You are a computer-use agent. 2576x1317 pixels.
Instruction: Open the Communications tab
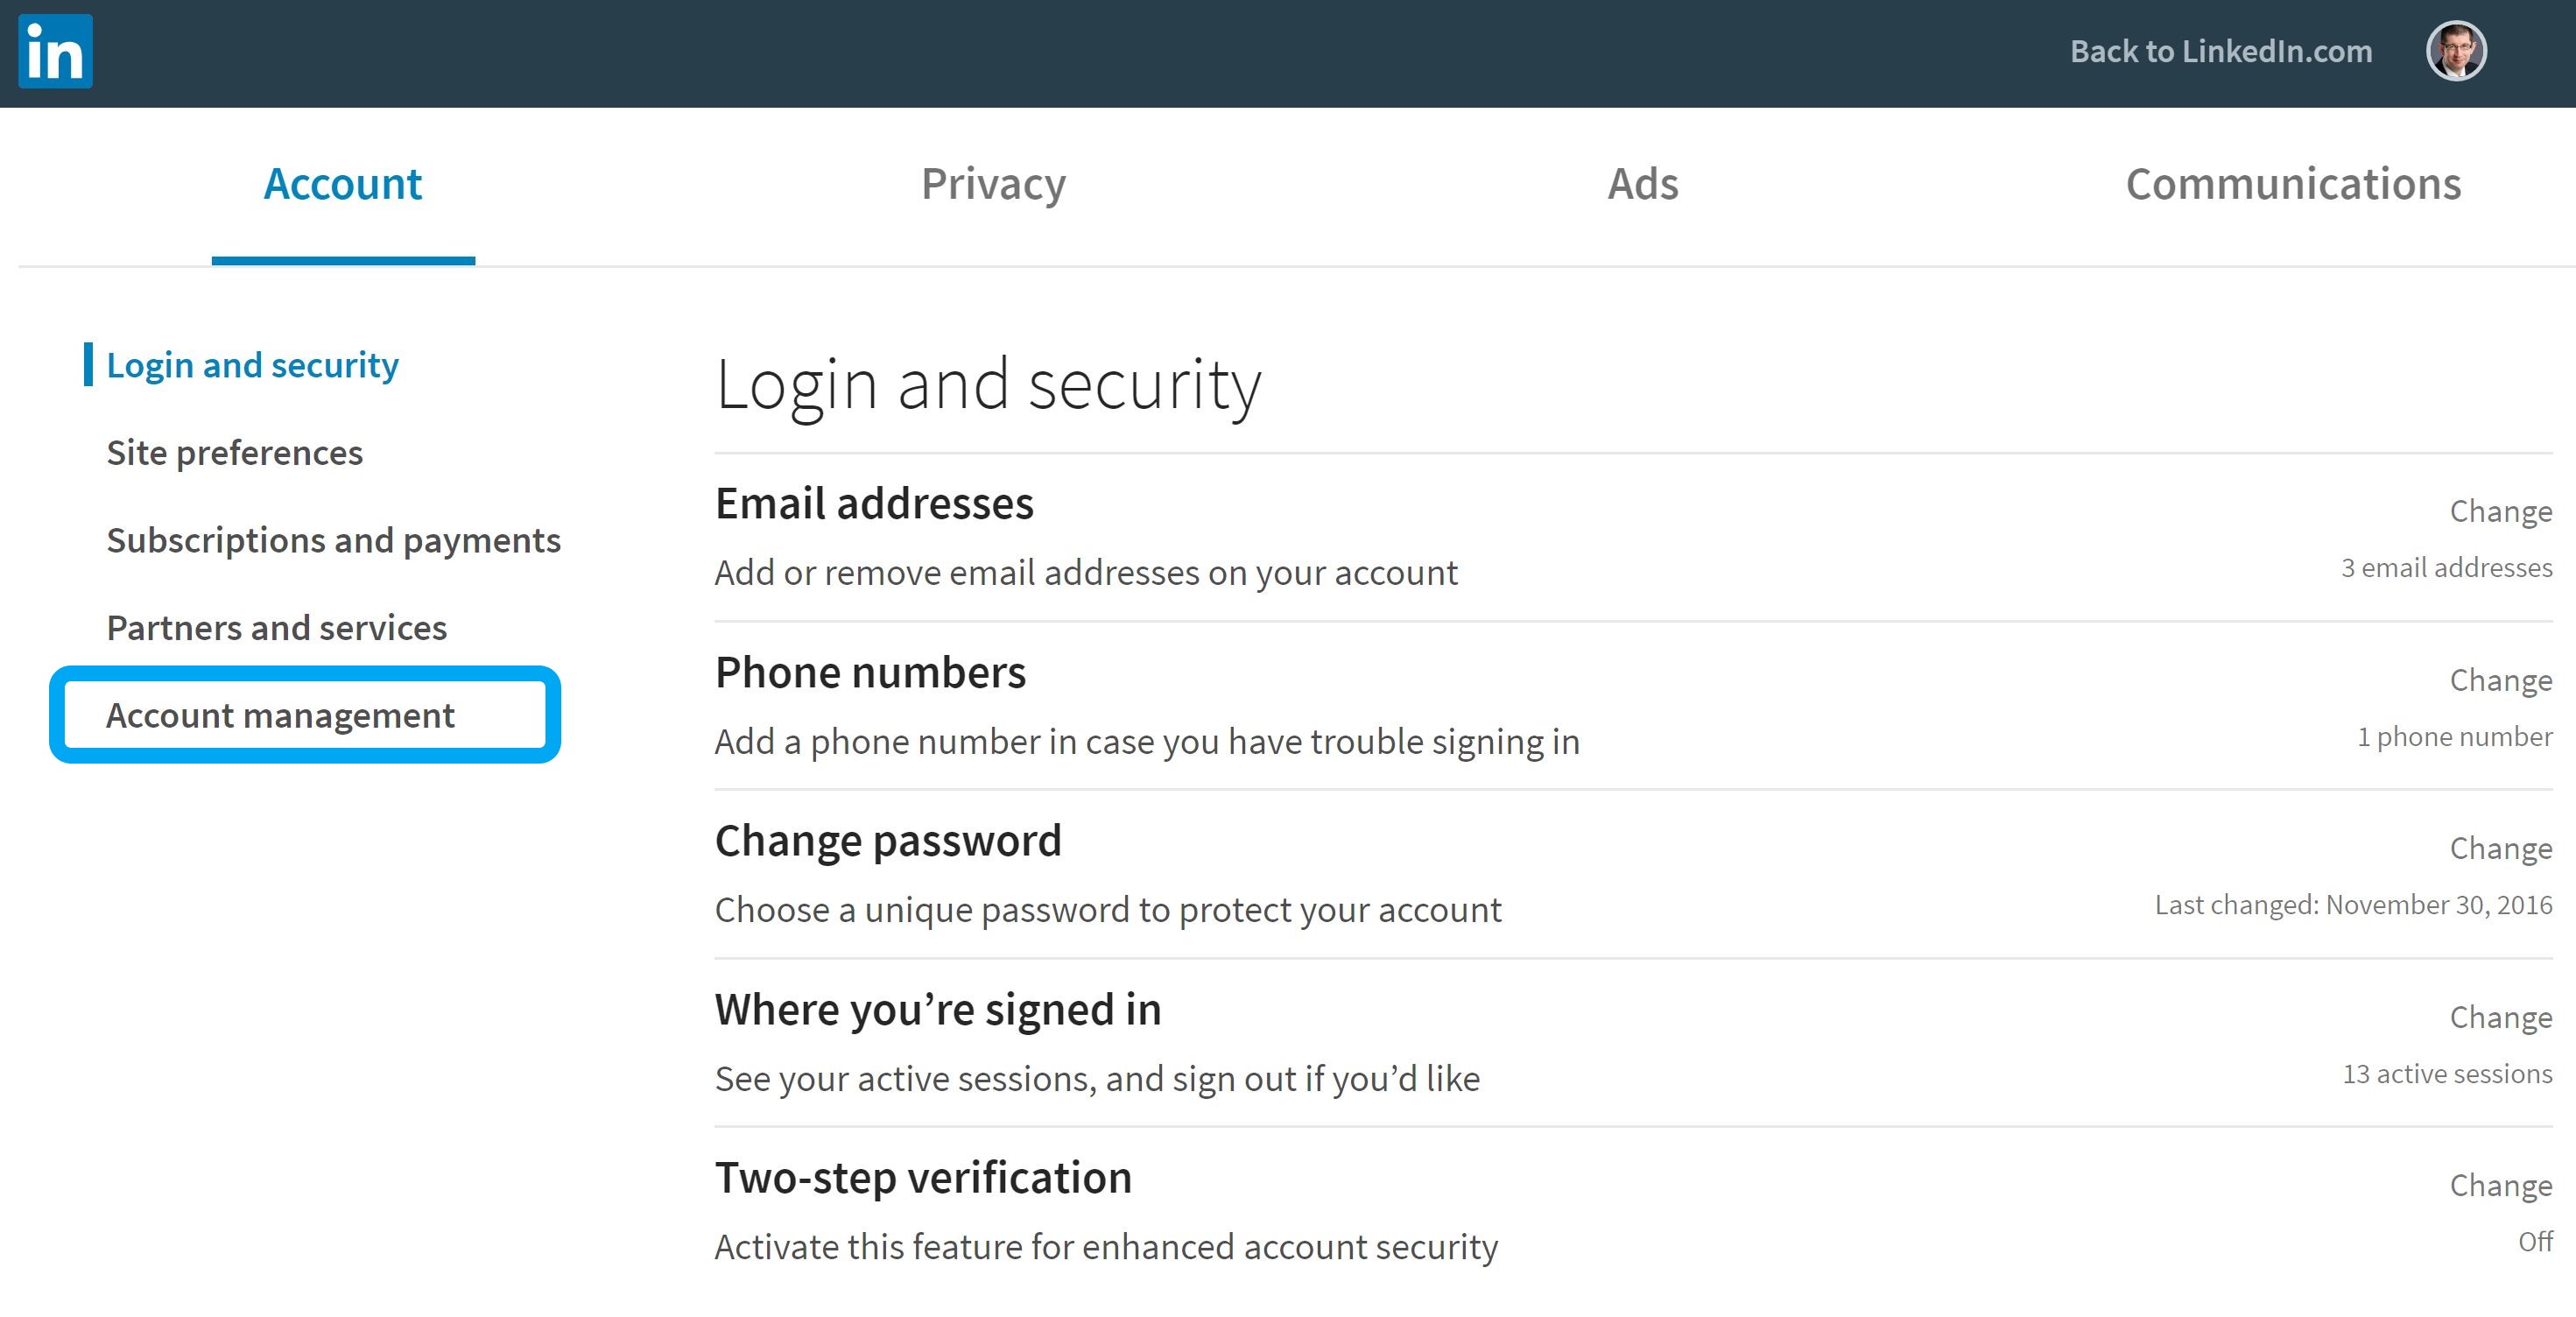pyautogui.click(x=2293, y=184)
